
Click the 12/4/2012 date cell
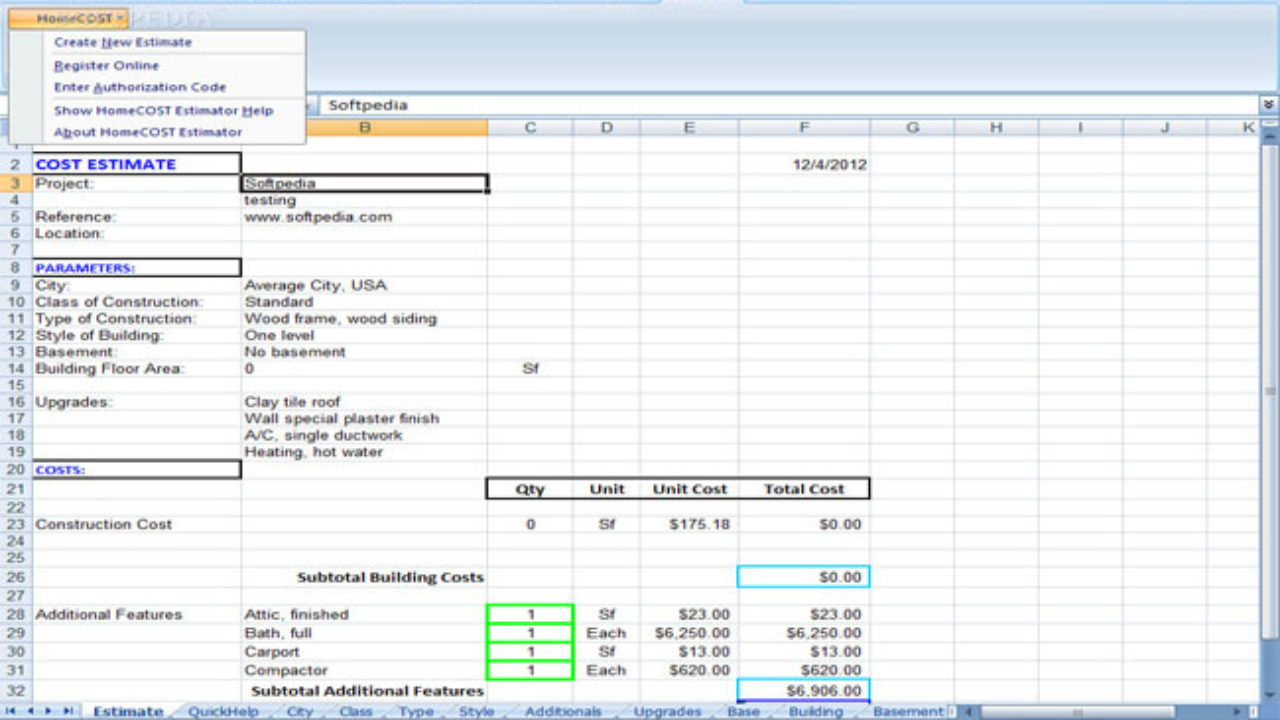click(x=804, y=165)
